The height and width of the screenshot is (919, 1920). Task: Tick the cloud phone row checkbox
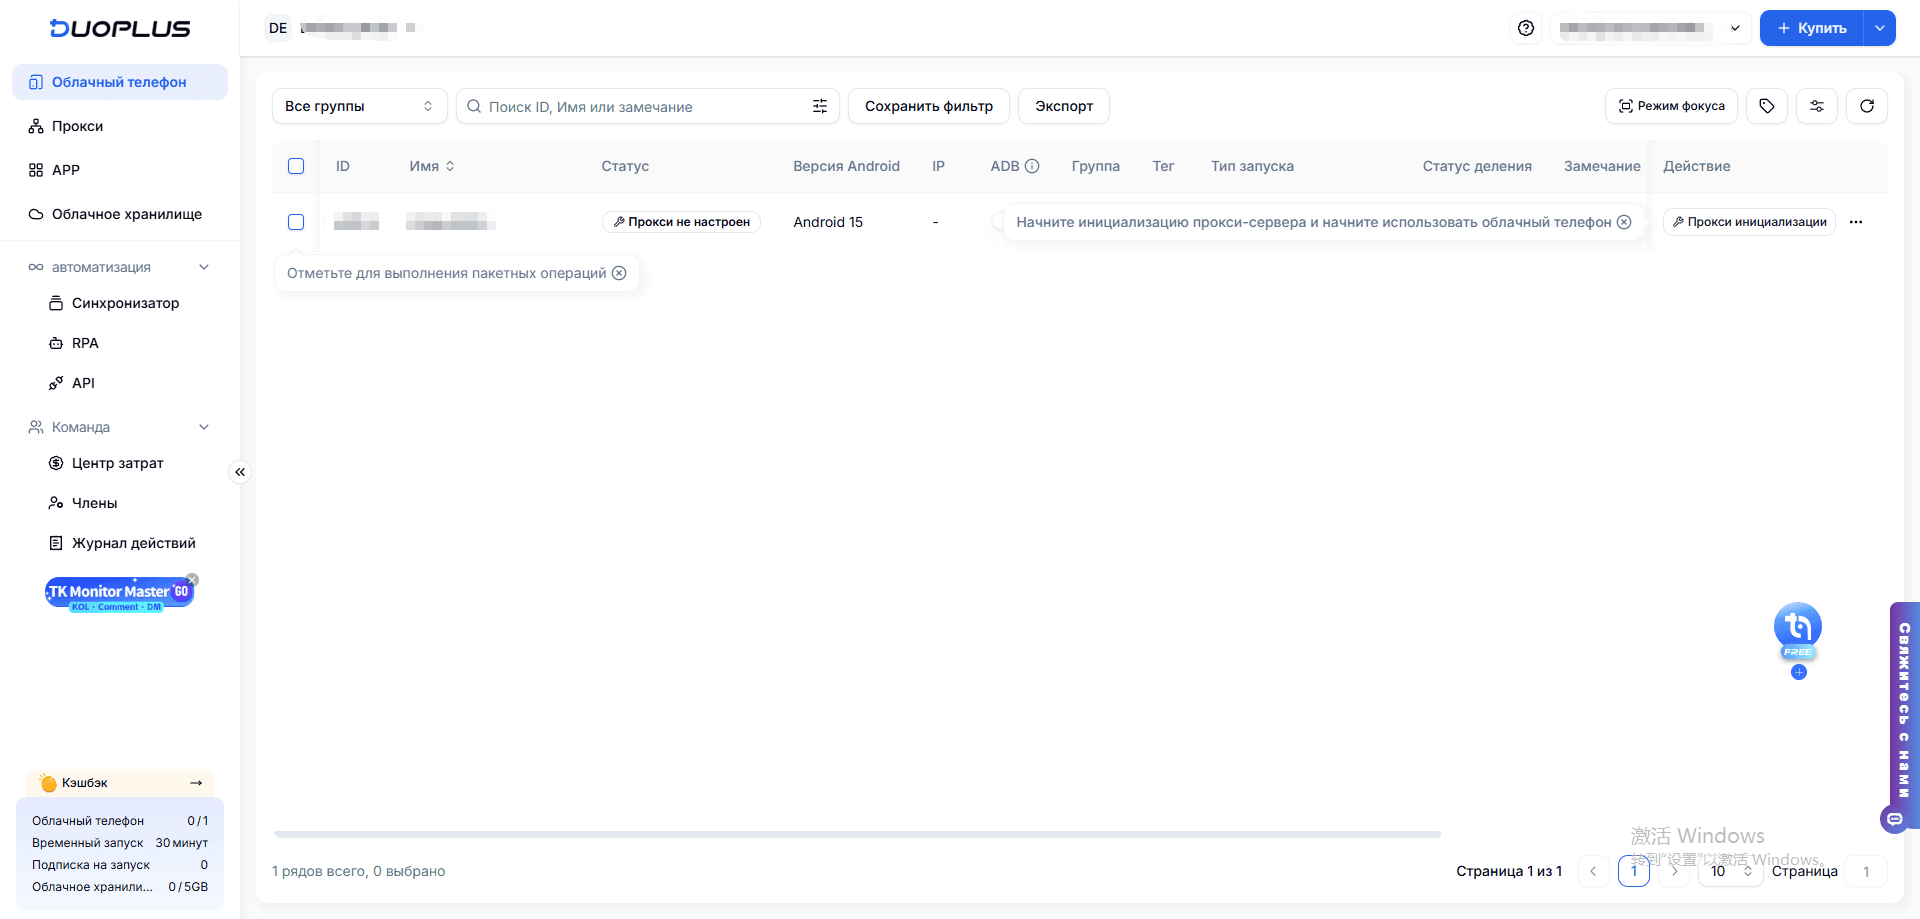pos(296,222)
